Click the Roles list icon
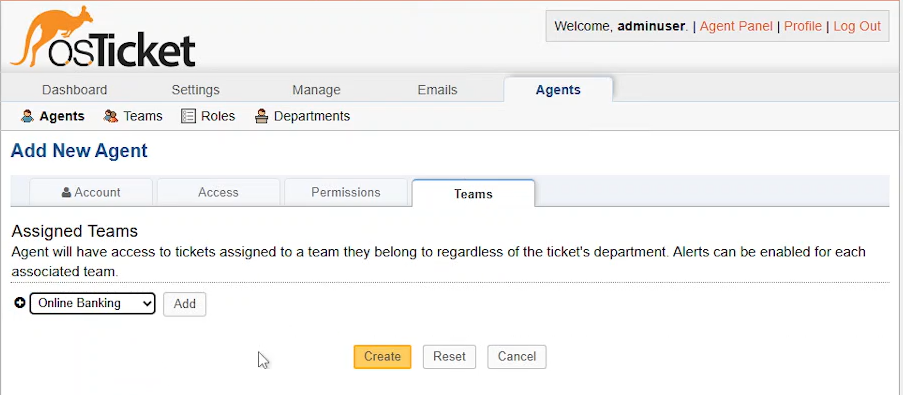The width and height of the screenshot is (903, 395). 188,116
